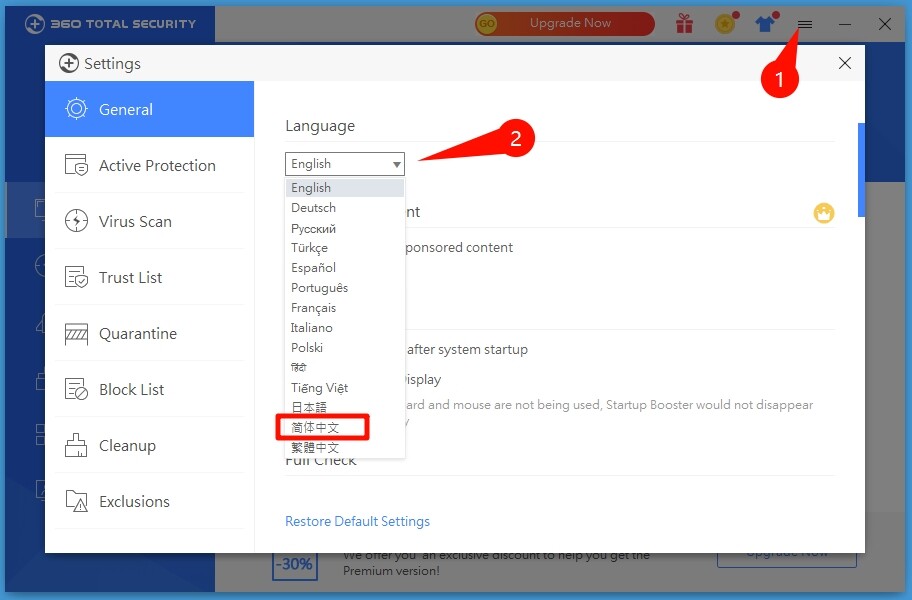Pick 日本語 from the language list

[309, 408]
